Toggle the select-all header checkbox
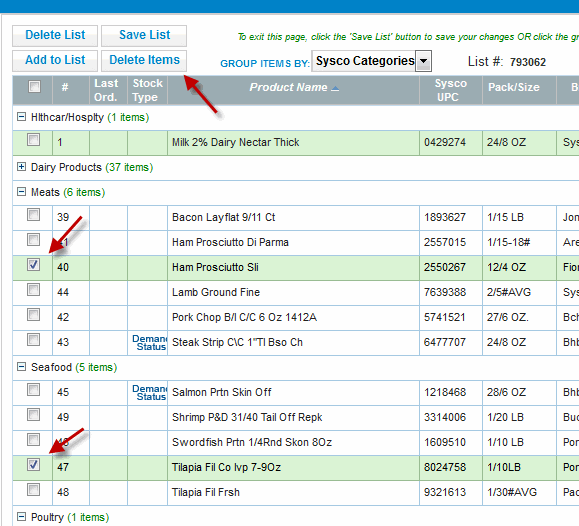Screen dimensions: 579x526 click(34, 87)
